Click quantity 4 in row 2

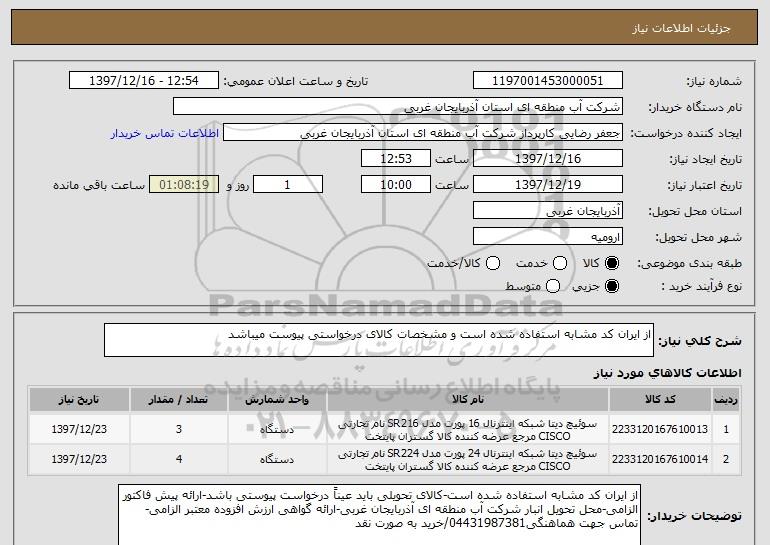[x=179, y=459]
